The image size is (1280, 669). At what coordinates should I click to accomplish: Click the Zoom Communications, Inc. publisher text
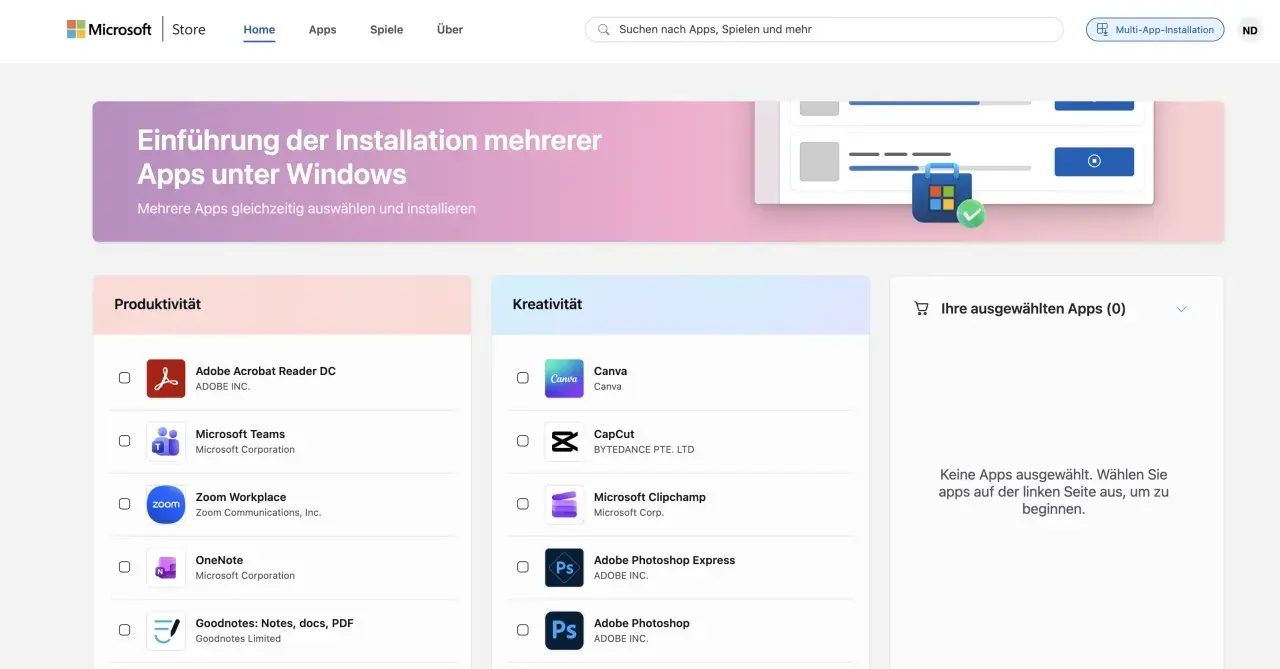pyautogui.click(x=258, y=513)
